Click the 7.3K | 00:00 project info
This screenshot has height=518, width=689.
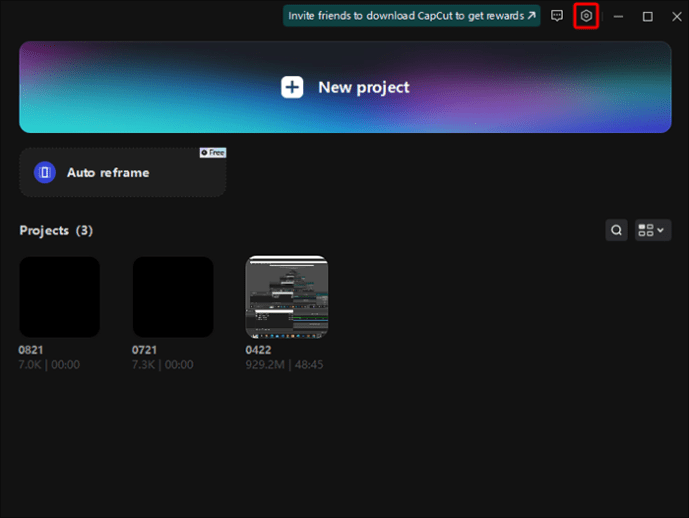coord(163,365)
